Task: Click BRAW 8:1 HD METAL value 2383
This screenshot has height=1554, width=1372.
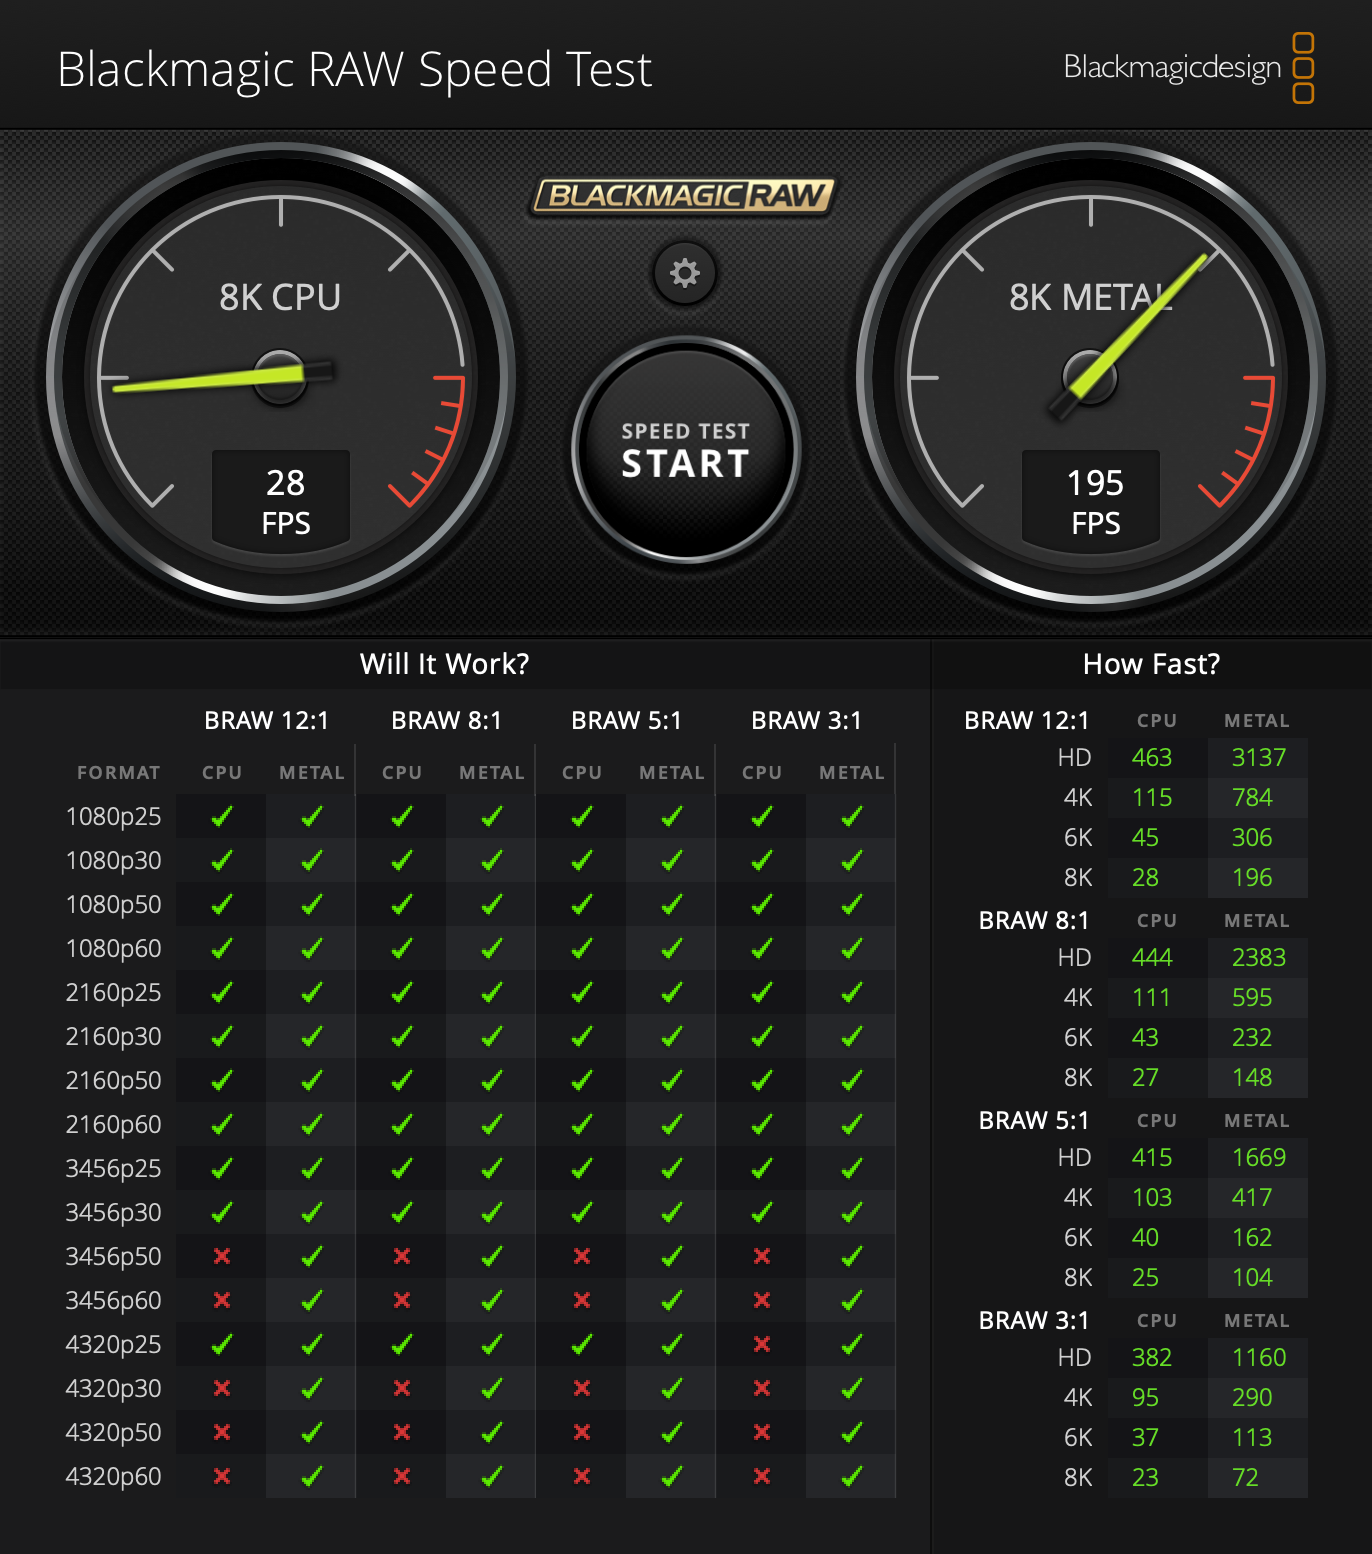Action: point(1259,957)
